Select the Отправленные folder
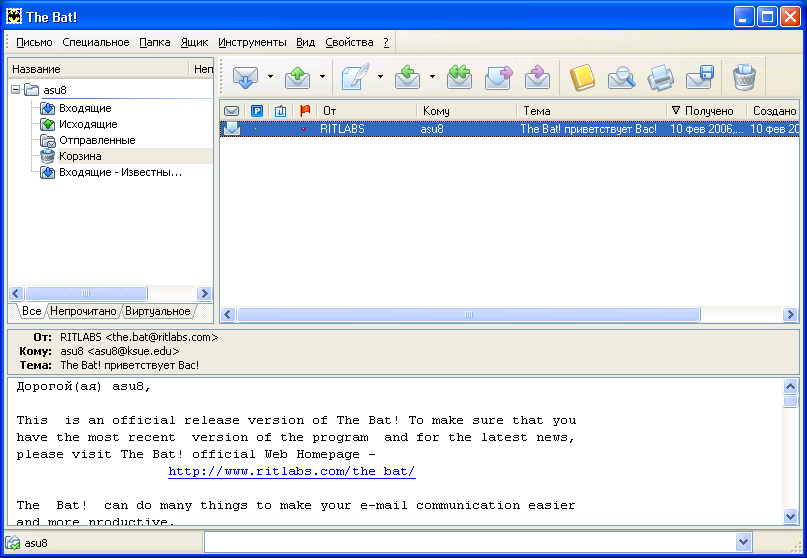The height and width of the screenshot is (558, 807). [97, 140]
